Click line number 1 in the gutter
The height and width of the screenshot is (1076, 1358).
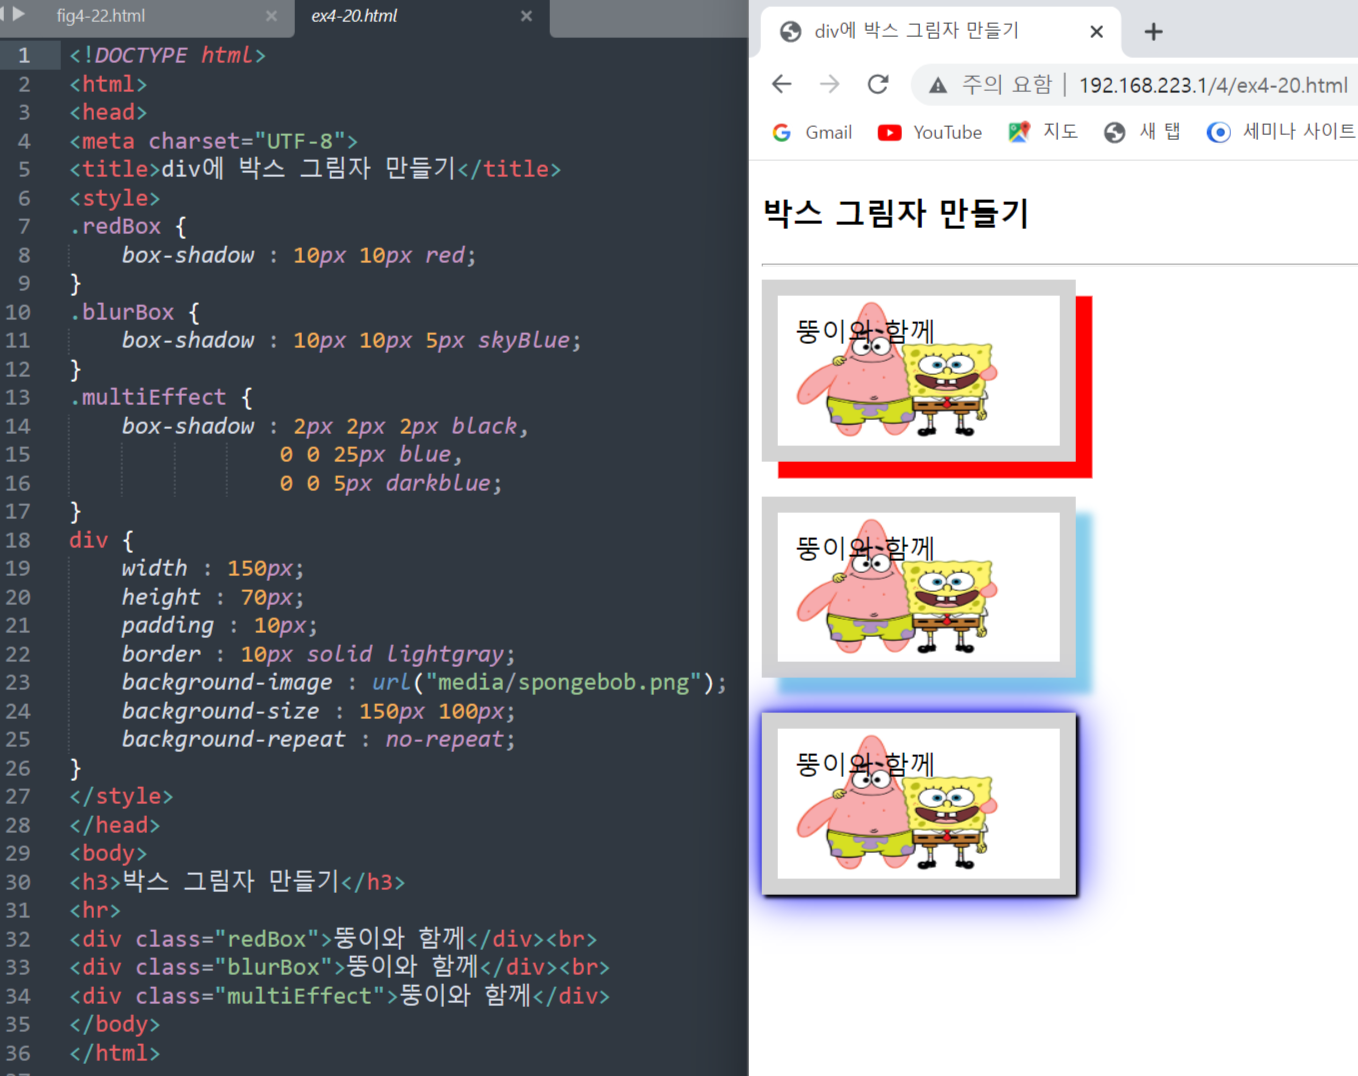tap(24, 55)
